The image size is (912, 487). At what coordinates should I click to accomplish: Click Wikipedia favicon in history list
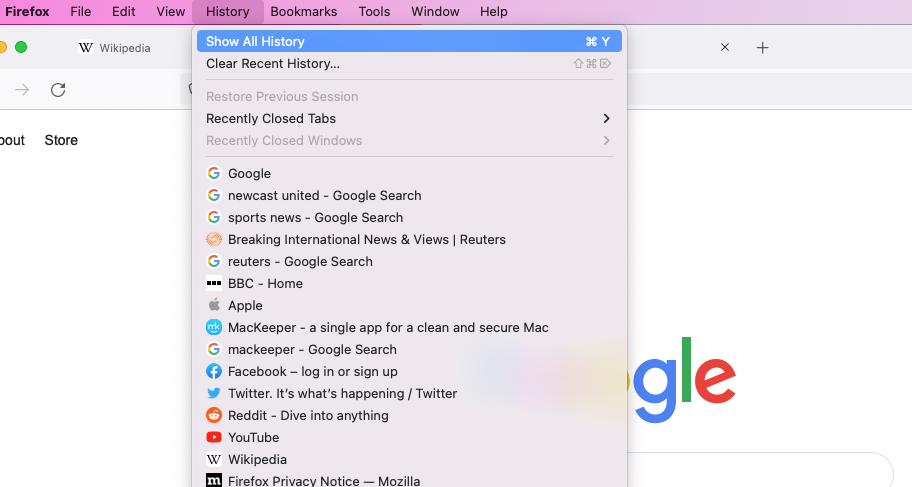(x=214, y=460)
